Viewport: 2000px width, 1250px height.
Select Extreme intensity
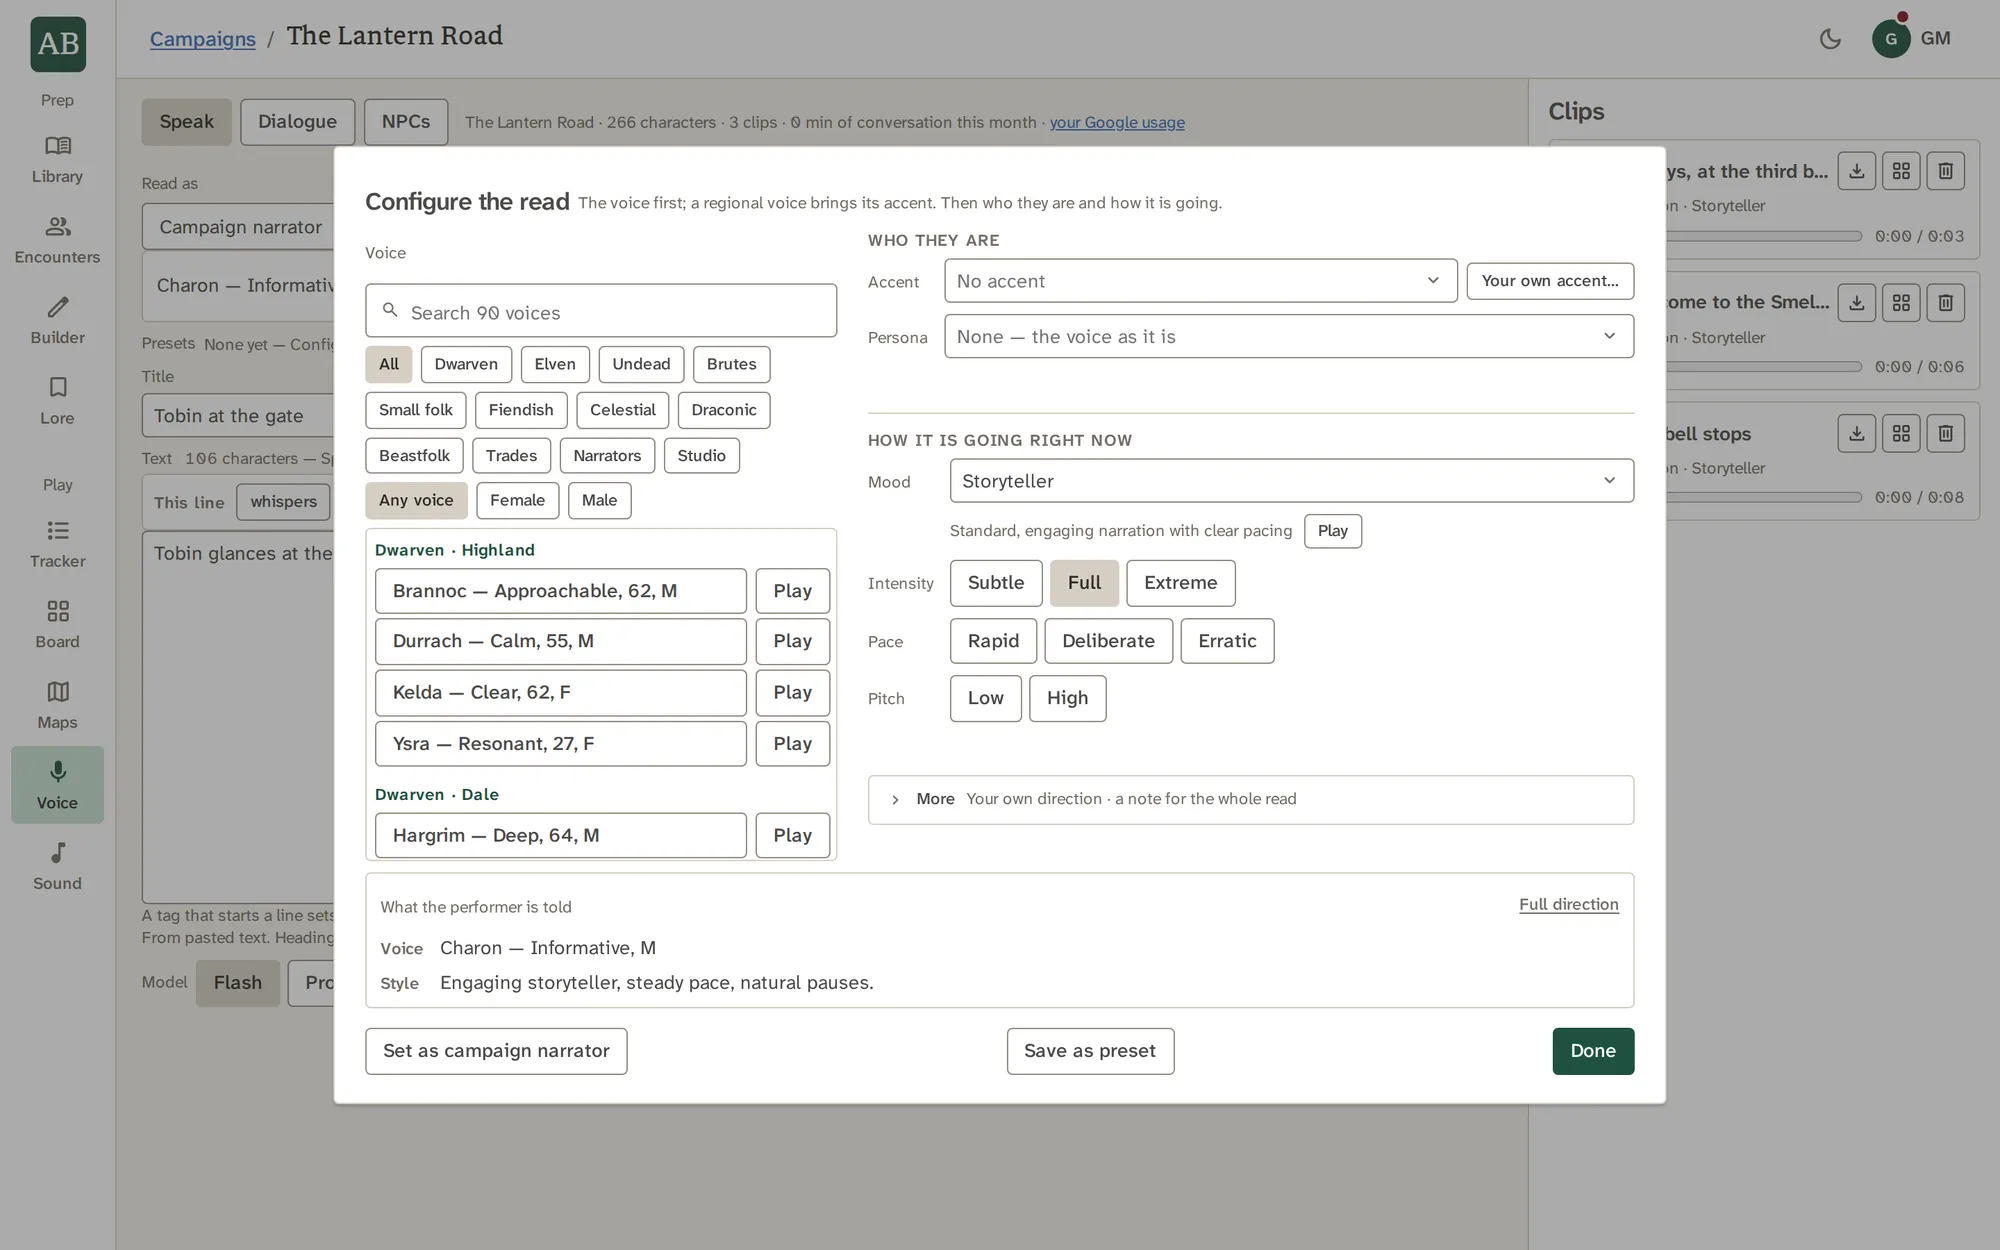pyautogui.click(x=1181, y=583)
